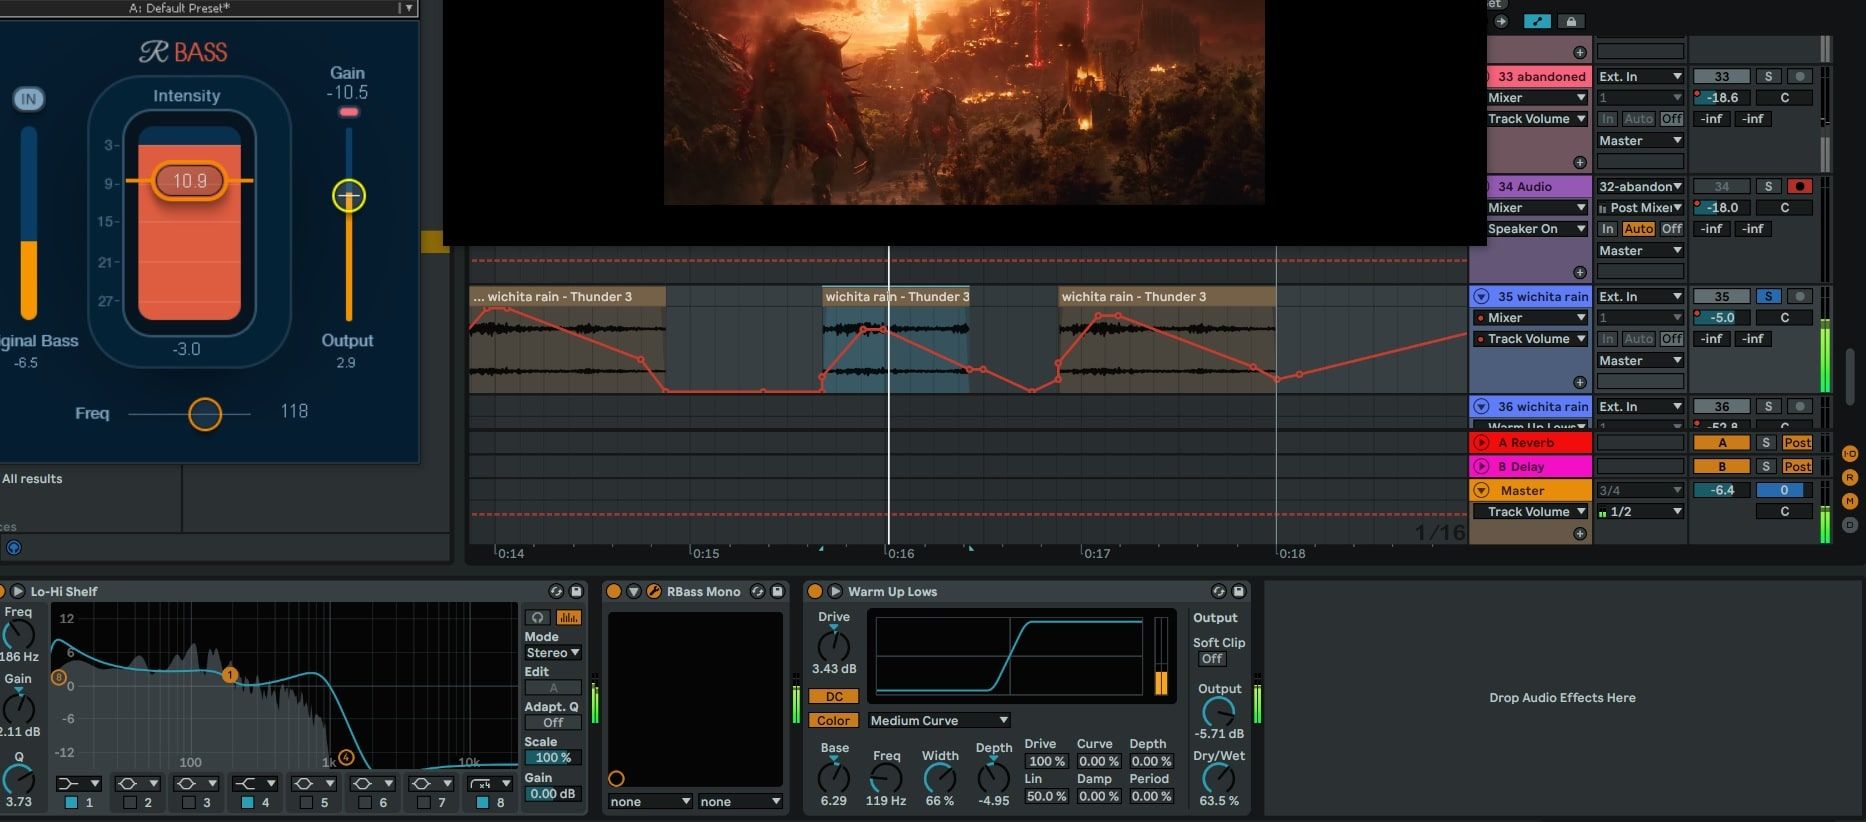Viewport: 1866px width, 822px height.
Task: Click track 36 volume value field
Action: (1721, 425)
